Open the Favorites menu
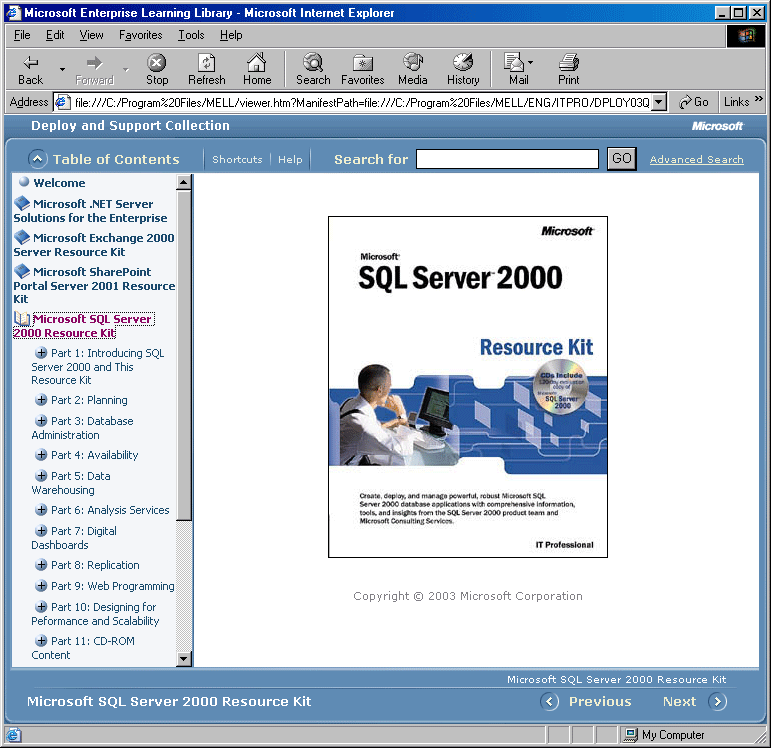This screenshot has width=771, height=748. pyautogui.click(x=141, y=35)
